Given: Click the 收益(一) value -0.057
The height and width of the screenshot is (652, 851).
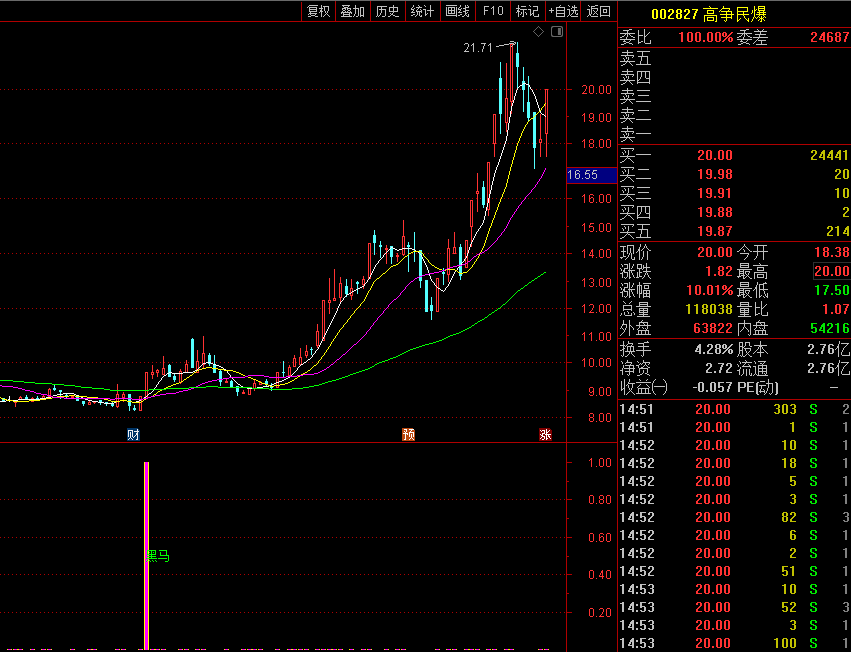Looking at the screenshot, I should [712, 388].
